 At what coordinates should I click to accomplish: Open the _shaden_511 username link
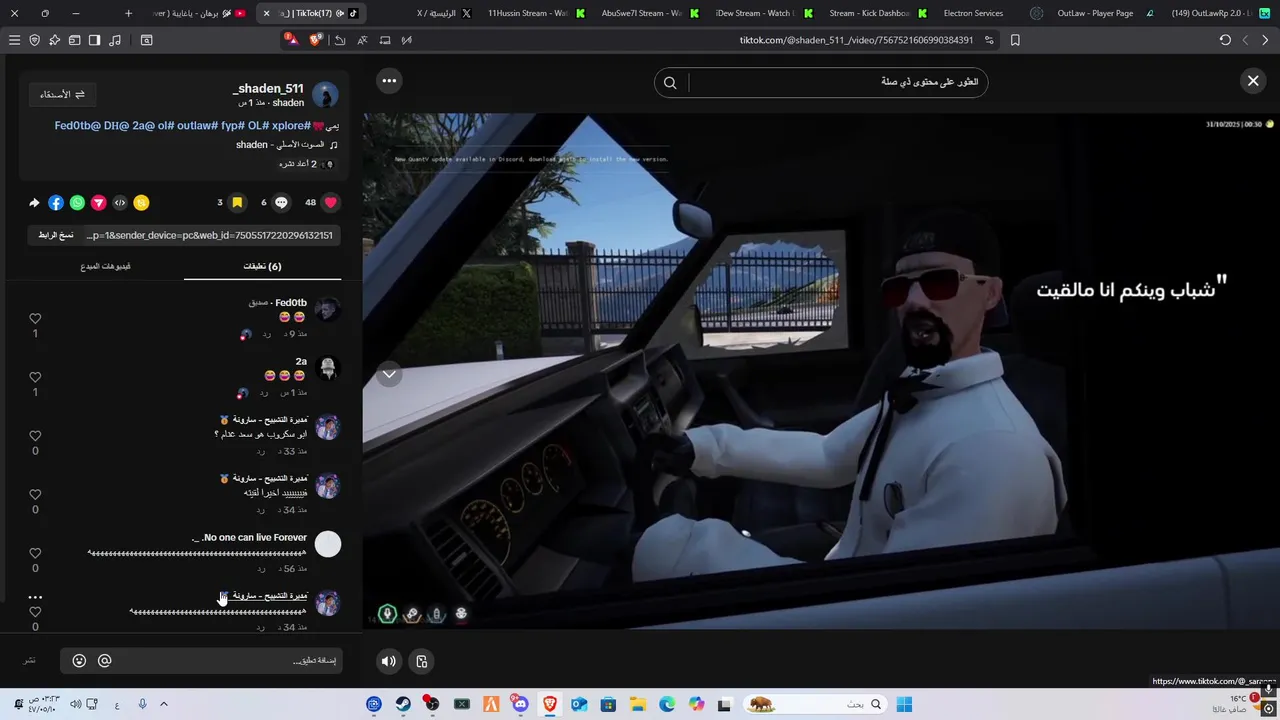(x=268, y=88)
